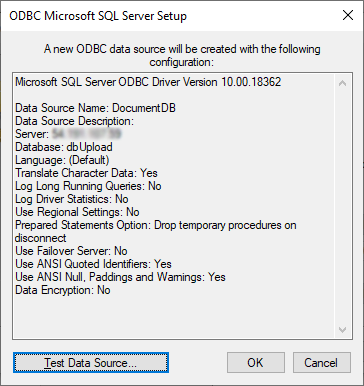The width and height of the screenshot is (364, 386).
Task: Close the ODBC Microsoft SQL Server Setup window
Action: point(348,15)
